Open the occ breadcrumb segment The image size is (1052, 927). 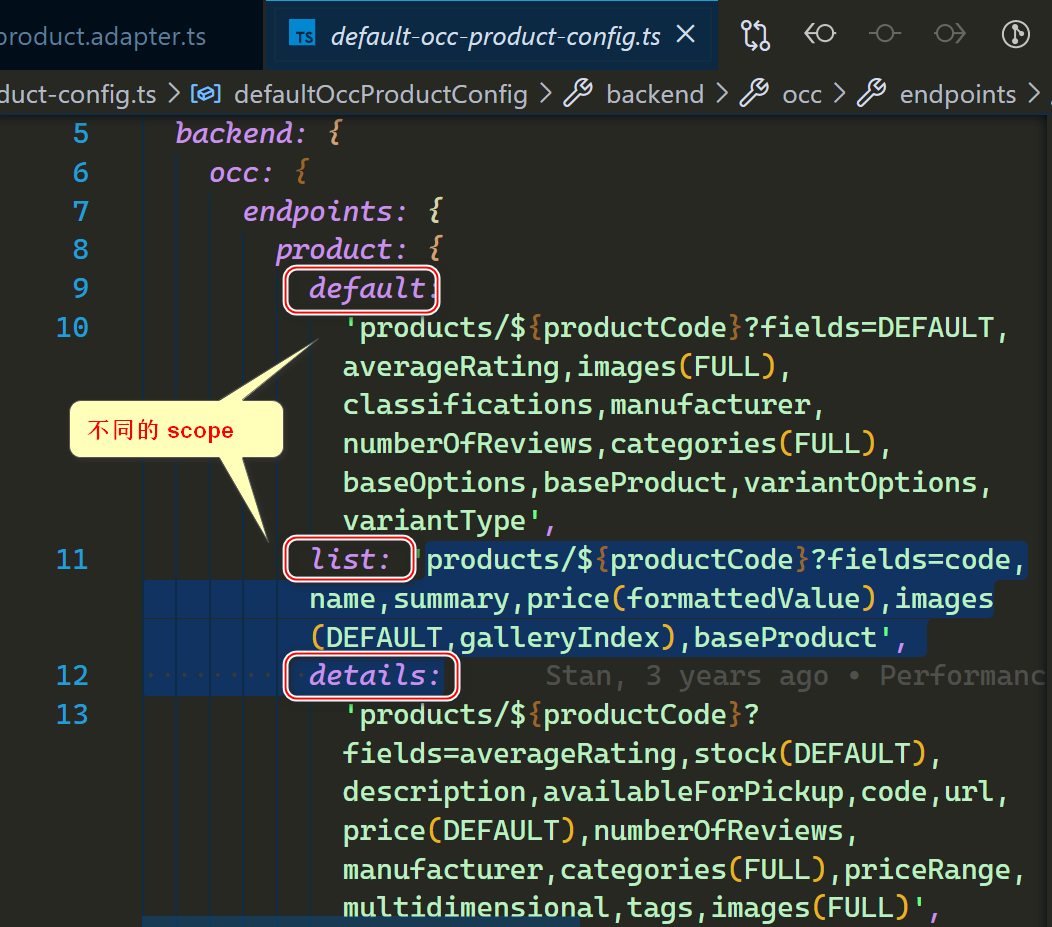802,95
